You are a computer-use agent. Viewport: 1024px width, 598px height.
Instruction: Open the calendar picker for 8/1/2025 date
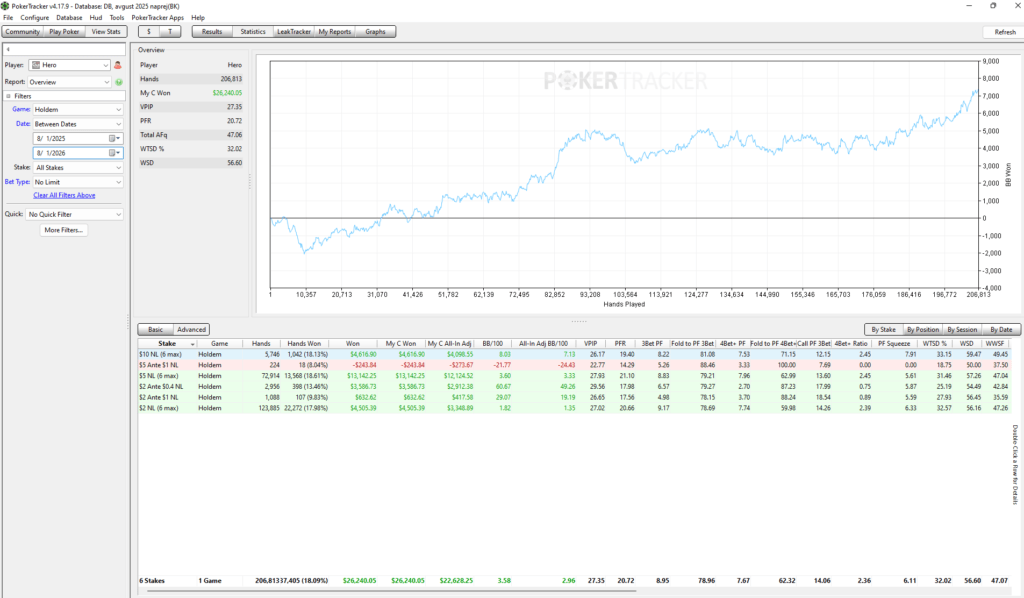point(114,138)
